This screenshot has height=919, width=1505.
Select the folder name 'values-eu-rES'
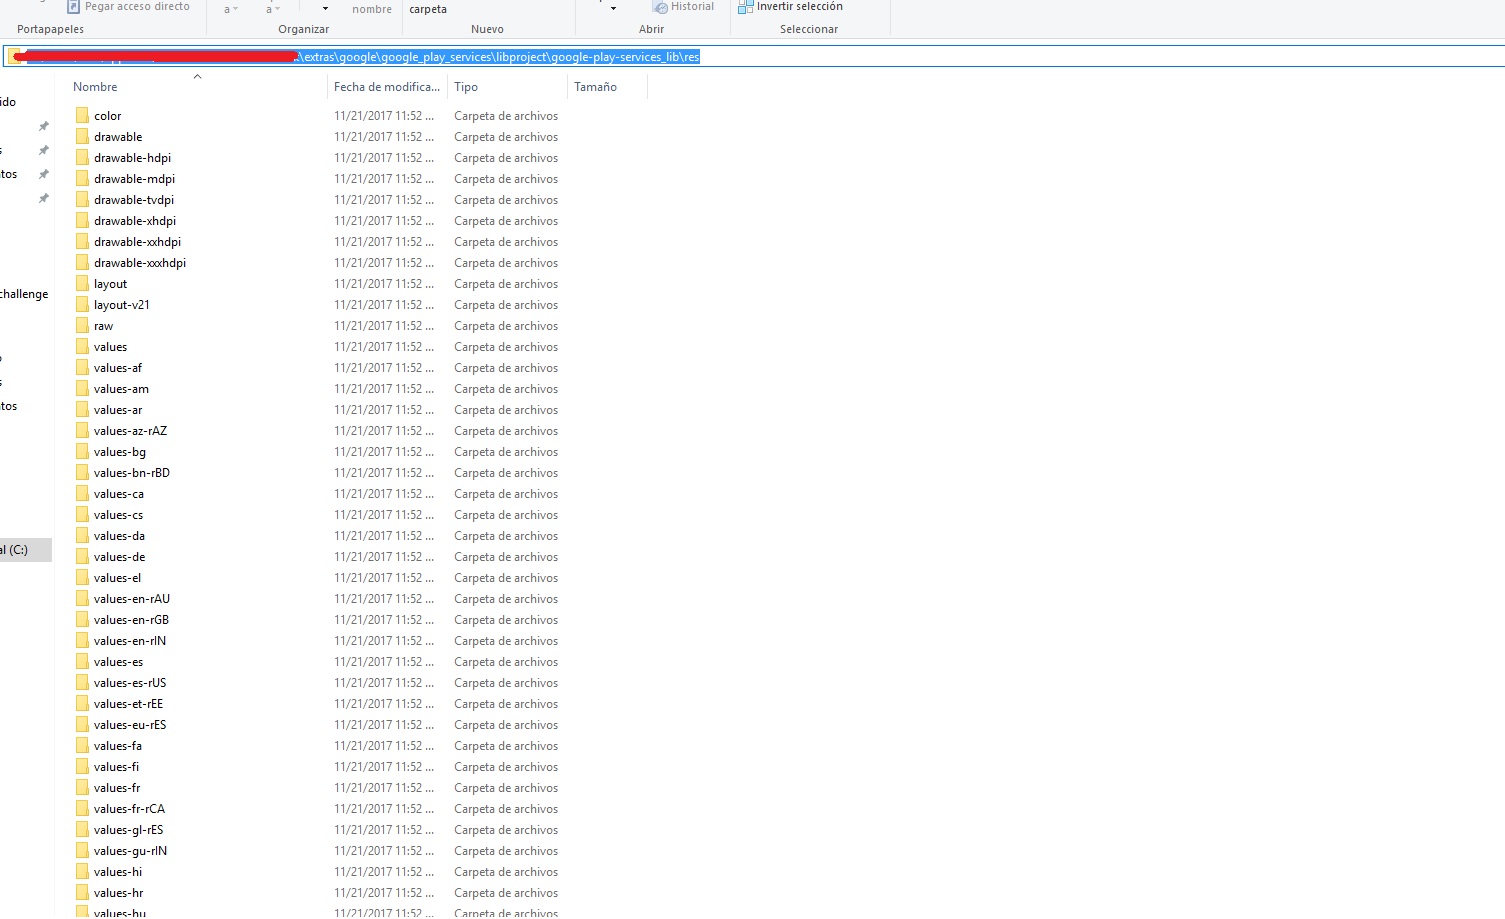(x=130, y=725)
